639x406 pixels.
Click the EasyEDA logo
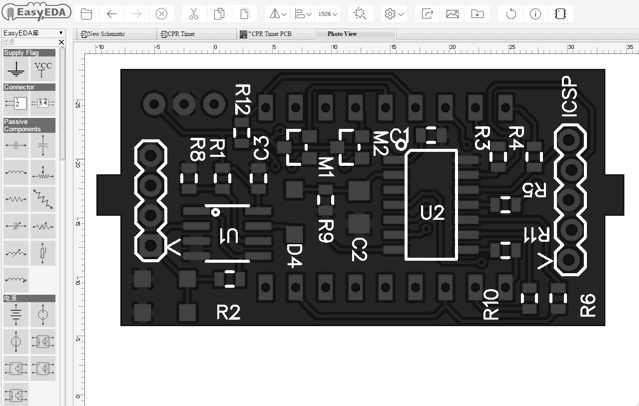pos(34,14)
